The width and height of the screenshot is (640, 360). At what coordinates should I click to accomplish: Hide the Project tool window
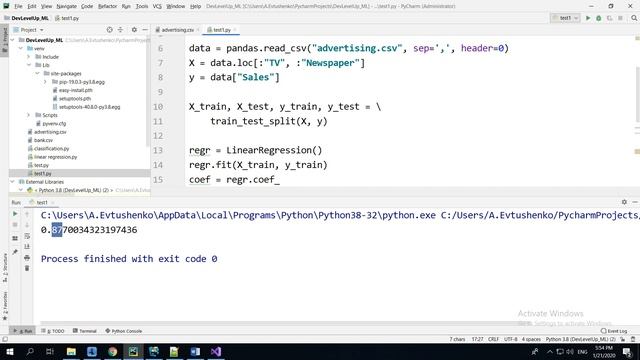pos(145,30)
